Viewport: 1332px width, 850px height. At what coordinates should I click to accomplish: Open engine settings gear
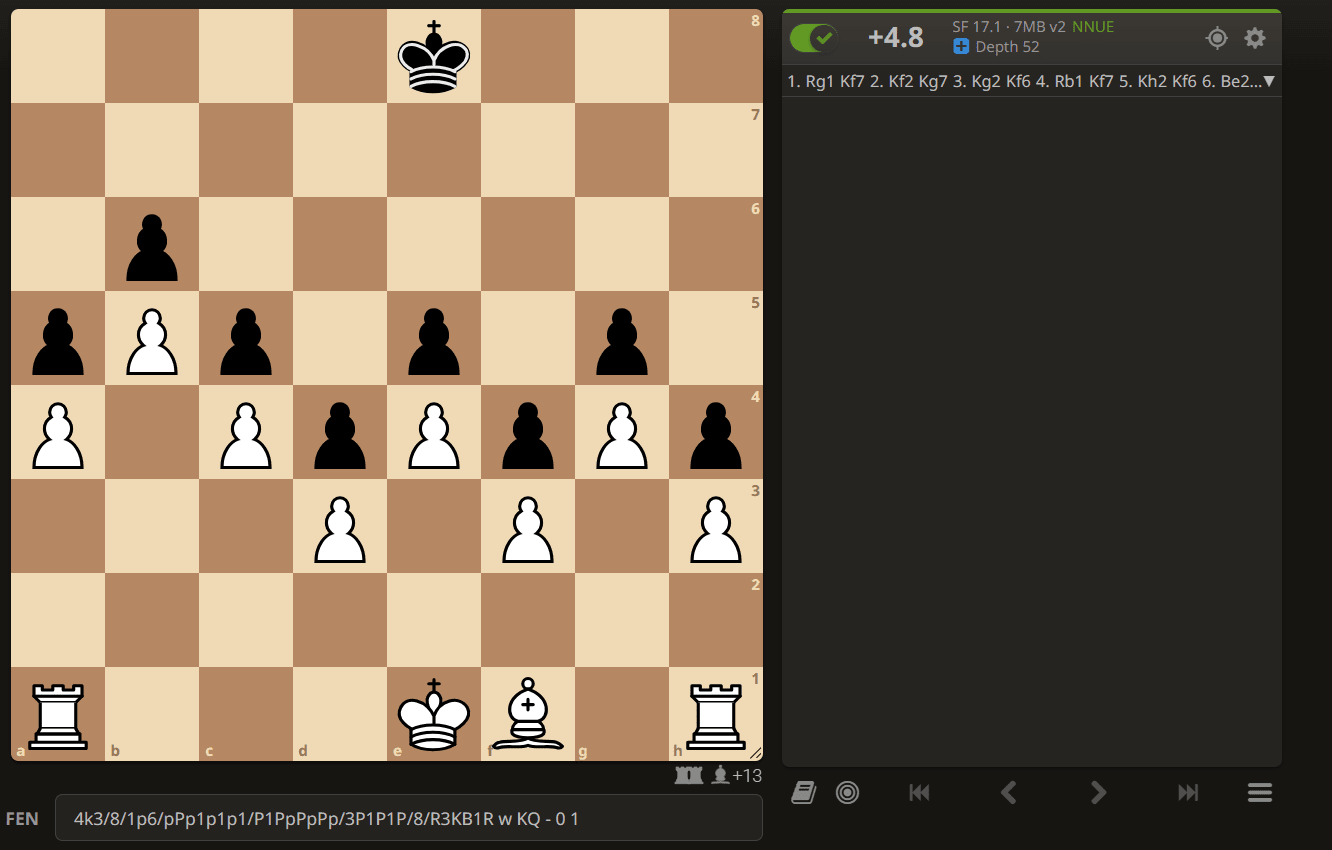click(1255, 38)
